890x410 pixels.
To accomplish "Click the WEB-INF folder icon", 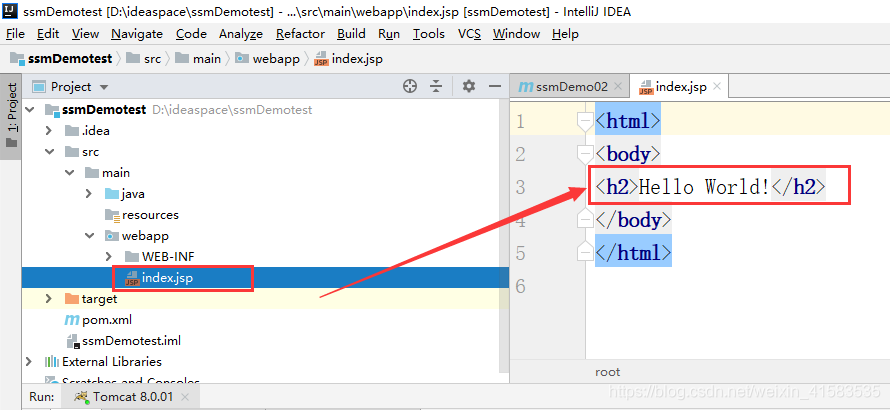I will tap(132, 257).
